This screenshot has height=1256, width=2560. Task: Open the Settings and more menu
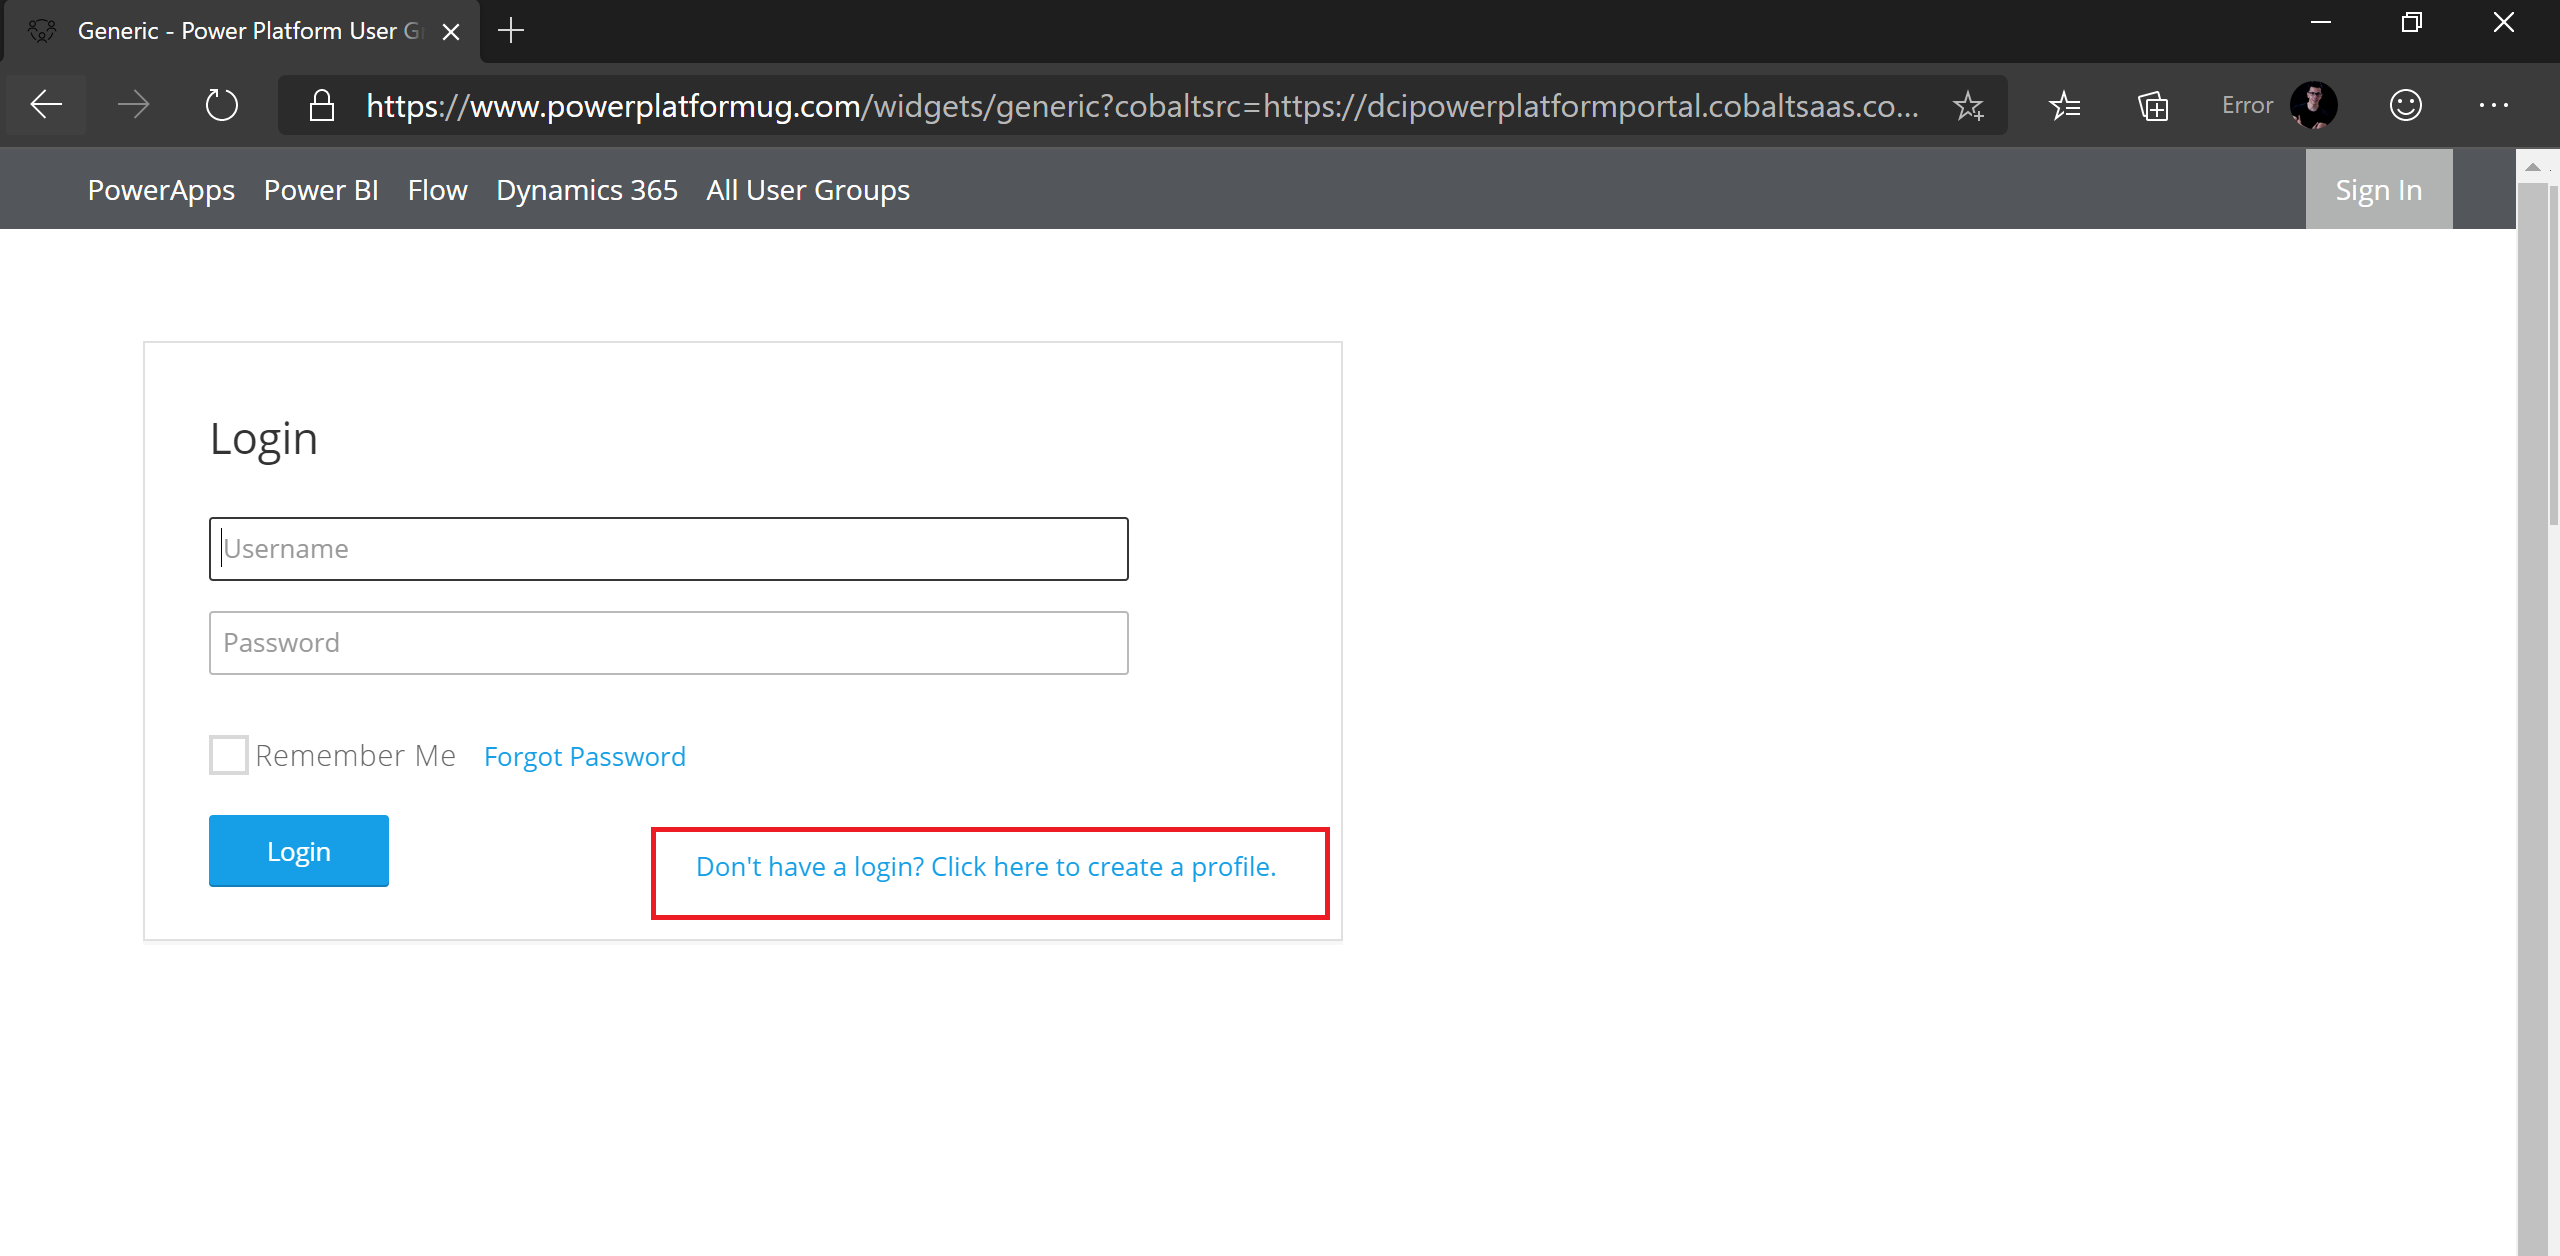tap(2493, 105)
